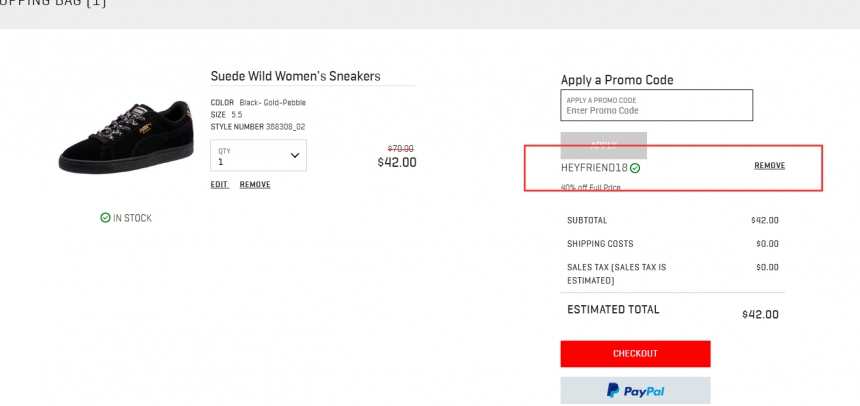Click the Enter Promo Code field

[657, 105]
